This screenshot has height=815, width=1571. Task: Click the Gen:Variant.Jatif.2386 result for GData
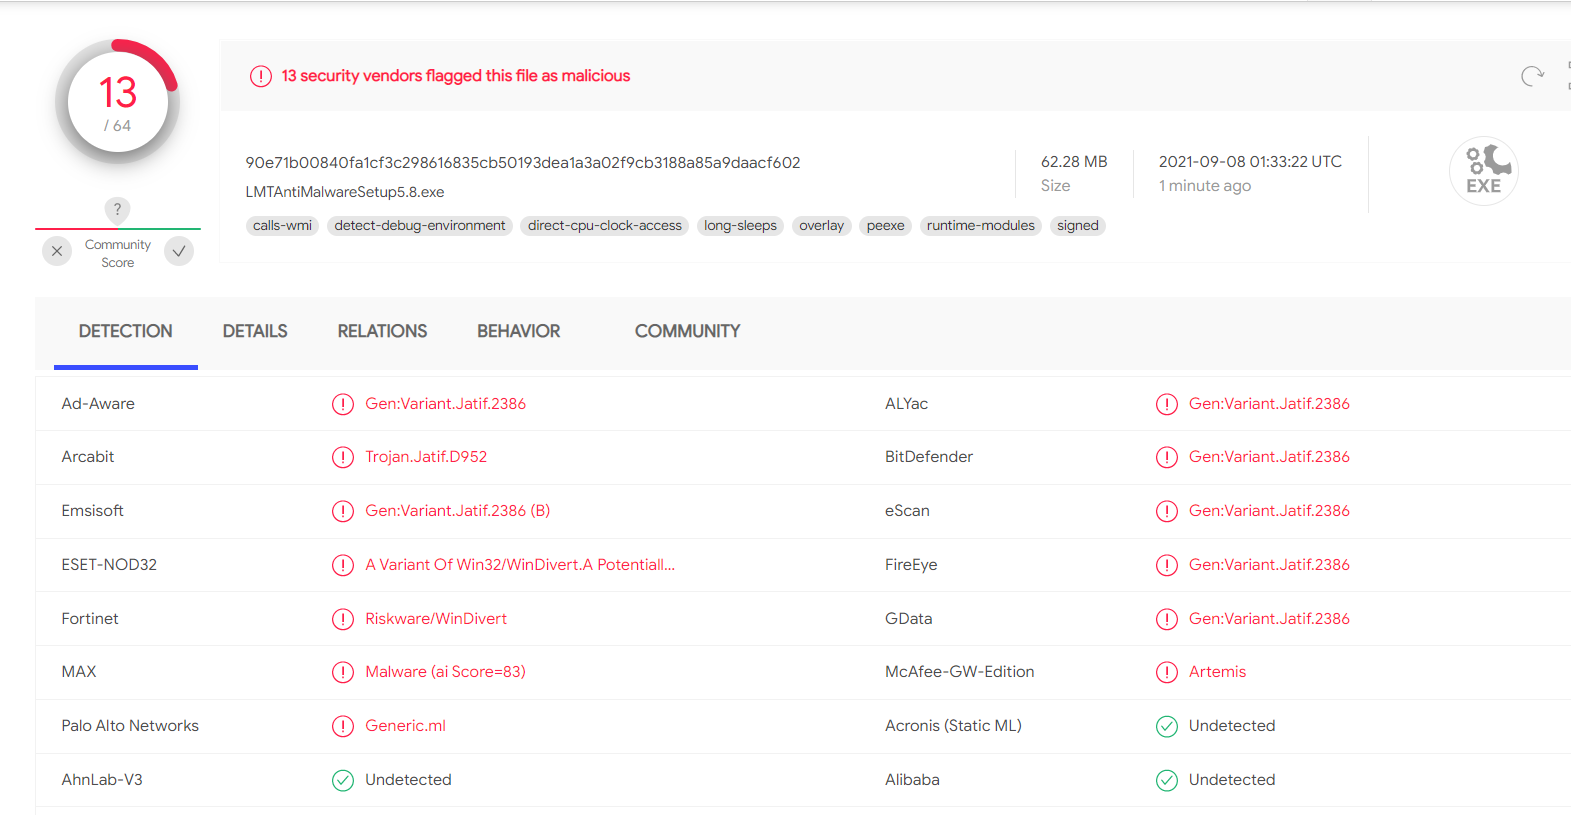coord(1269,619)
